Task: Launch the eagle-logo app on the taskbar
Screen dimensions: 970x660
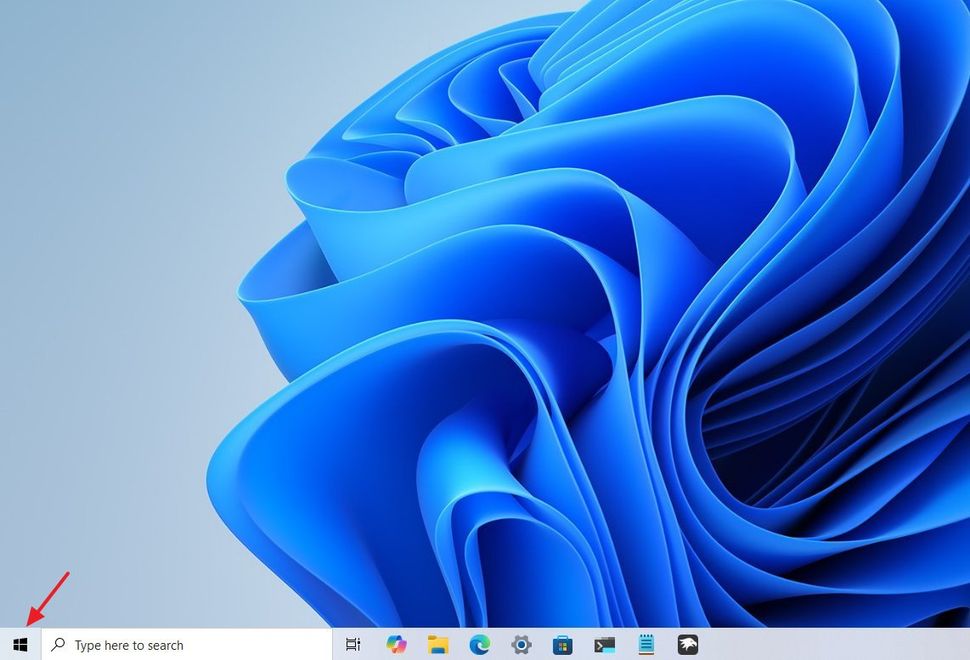Action: [688, 645]
